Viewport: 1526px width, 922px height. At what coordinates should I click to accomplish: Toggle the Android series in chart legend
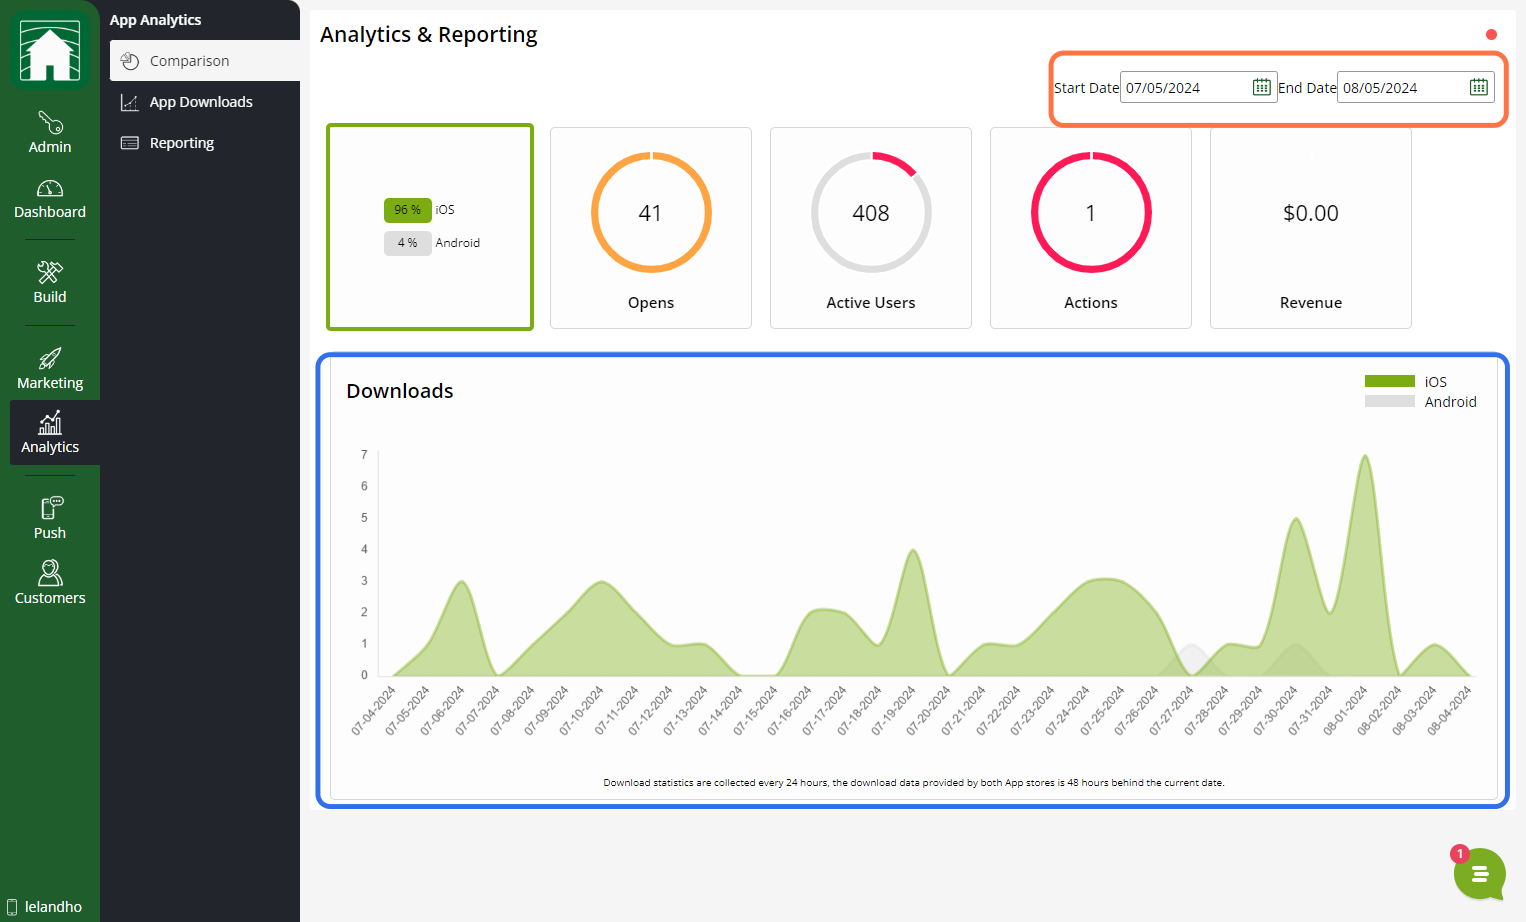pyautogui.click(x=1420, y=401)
